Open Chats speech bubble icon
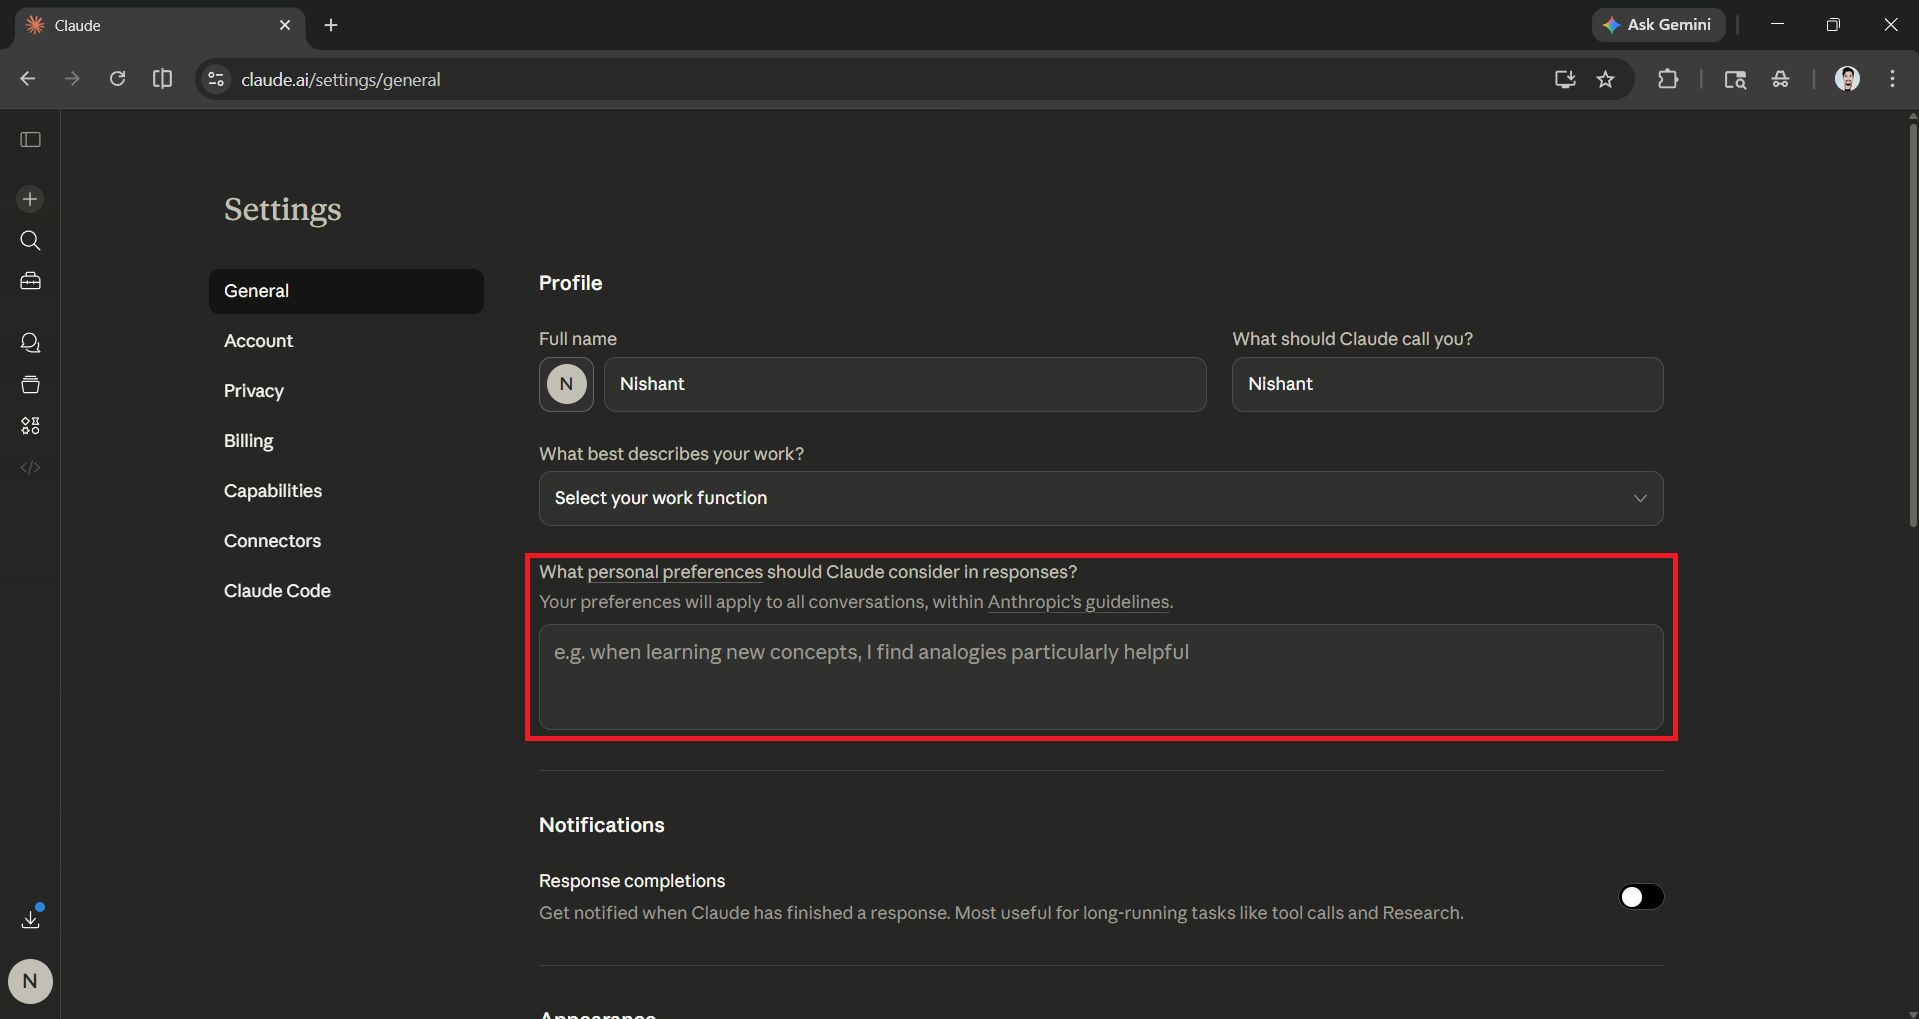 pos(30,343)
